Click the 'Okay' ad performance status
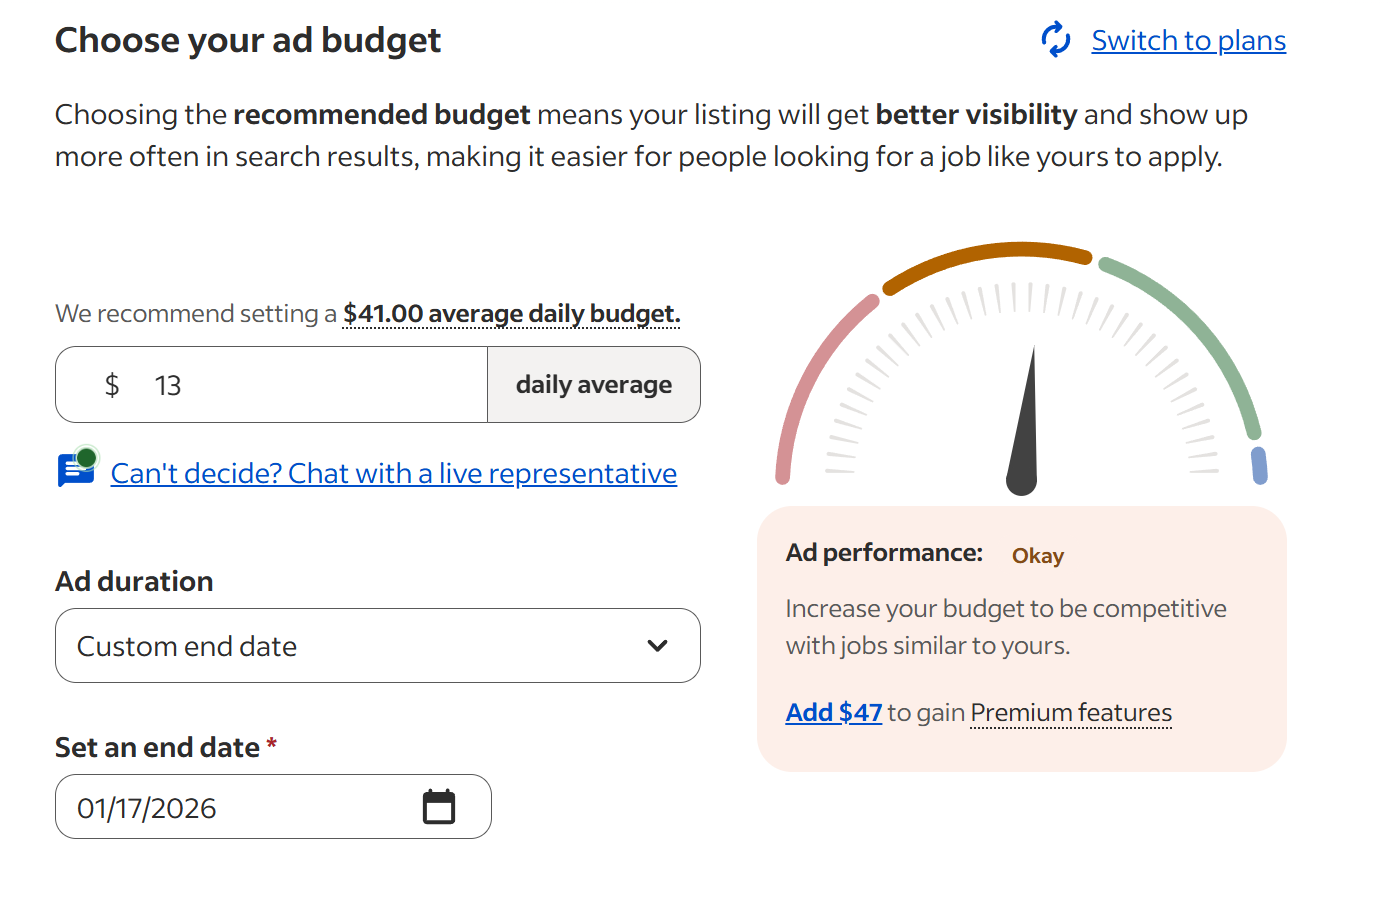1393x906 pixels. coord(1037,556)
